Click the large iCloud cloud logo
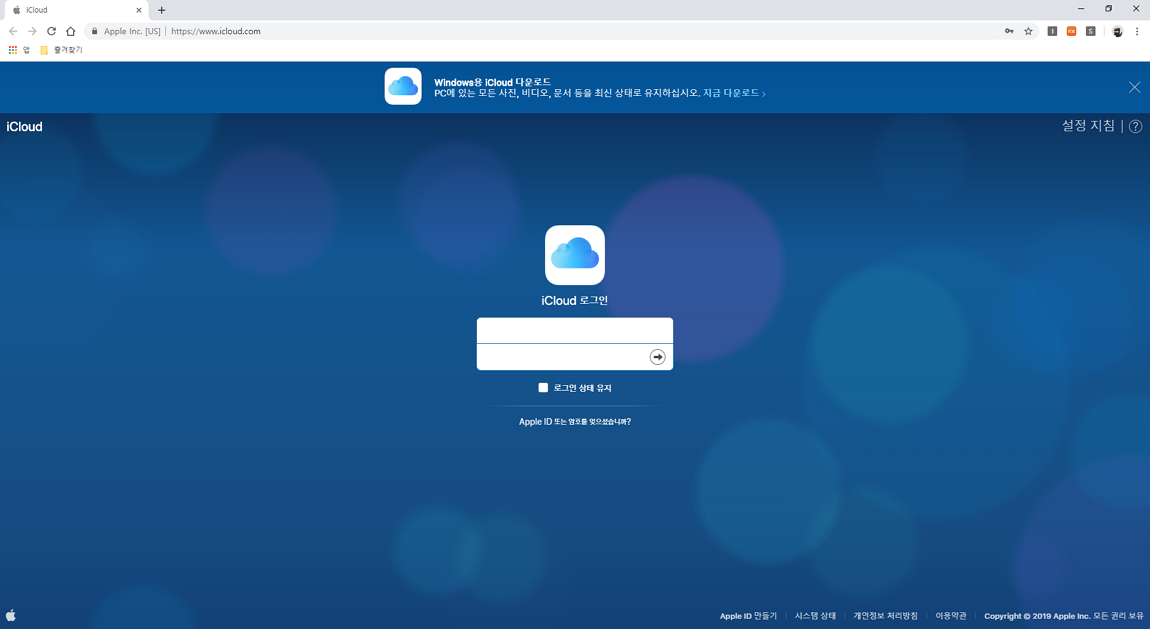Screen dimensions: 1150x629 pyautogui.click(x=575, y=255)
